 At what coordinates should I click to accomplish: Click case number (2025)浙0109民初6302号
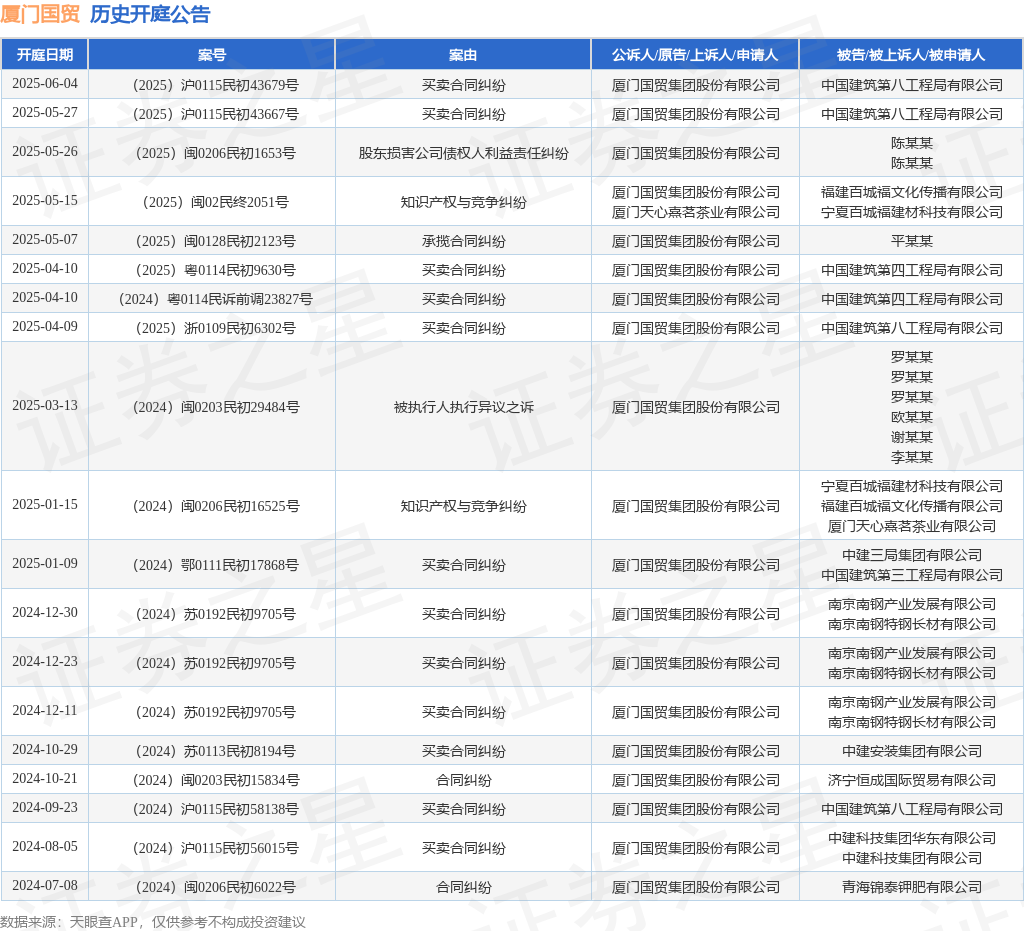pyautogui.click(x=216, y=328)
